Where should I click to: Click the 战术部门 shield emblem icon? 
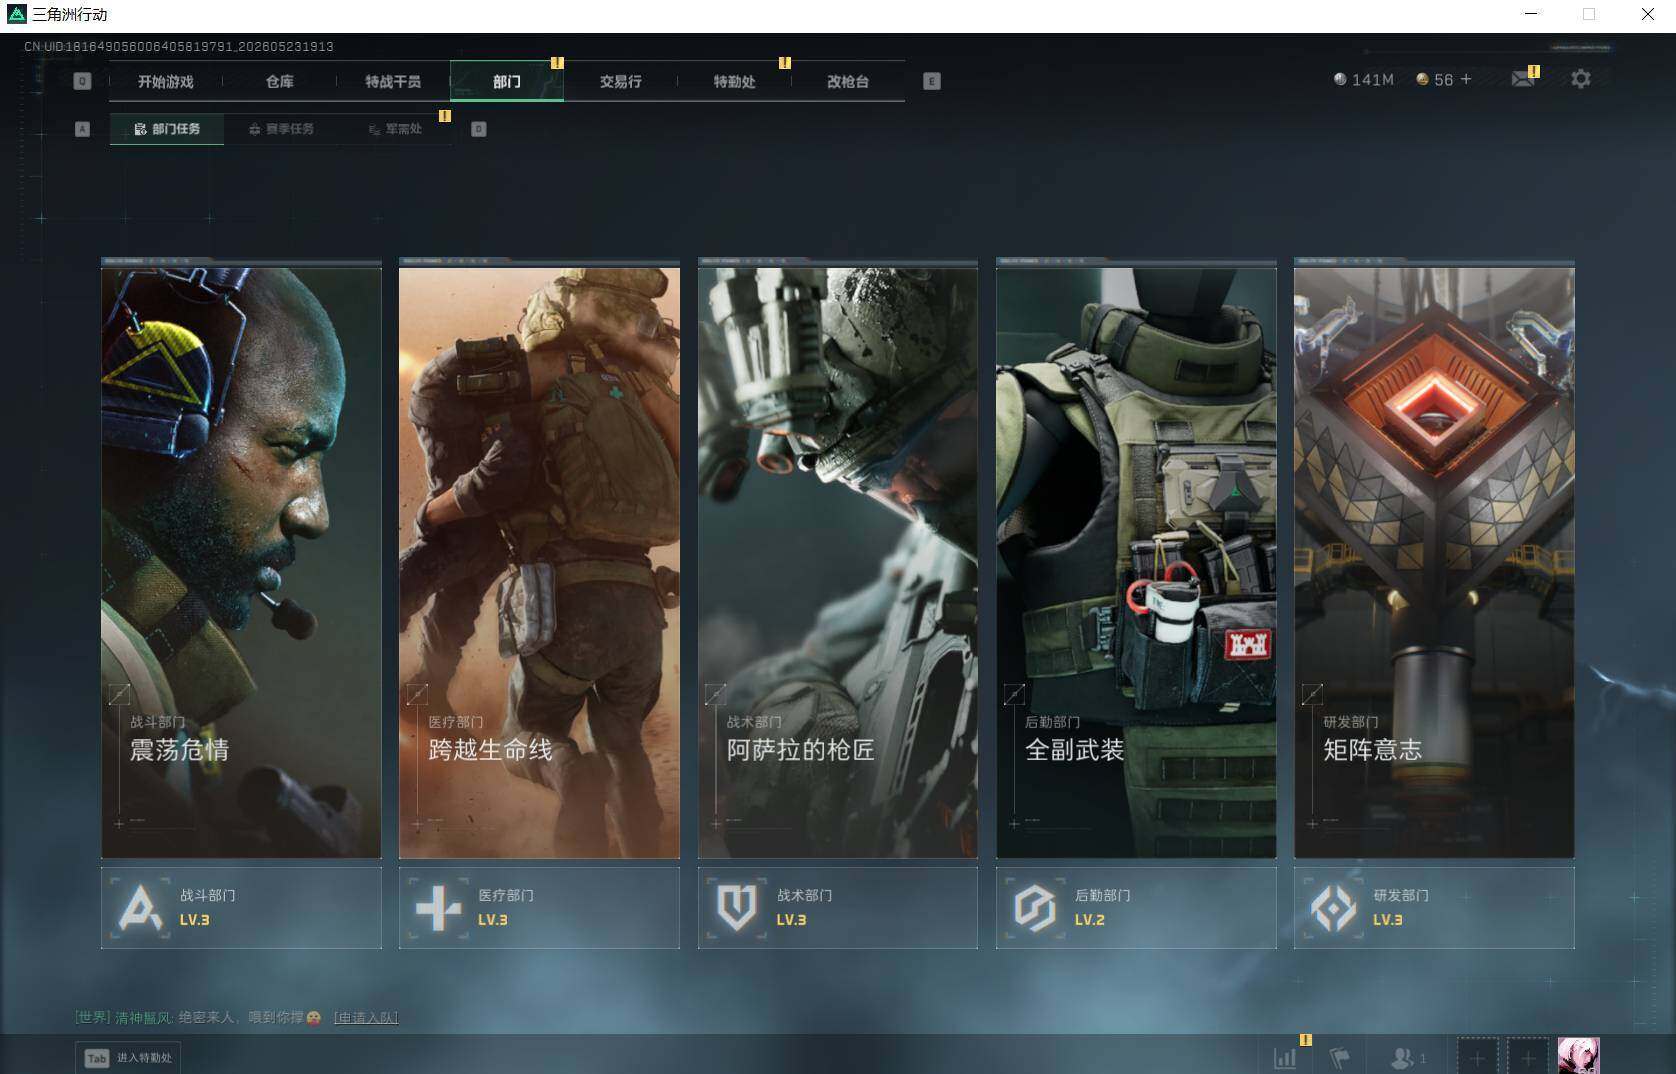[x=737, y=908]
